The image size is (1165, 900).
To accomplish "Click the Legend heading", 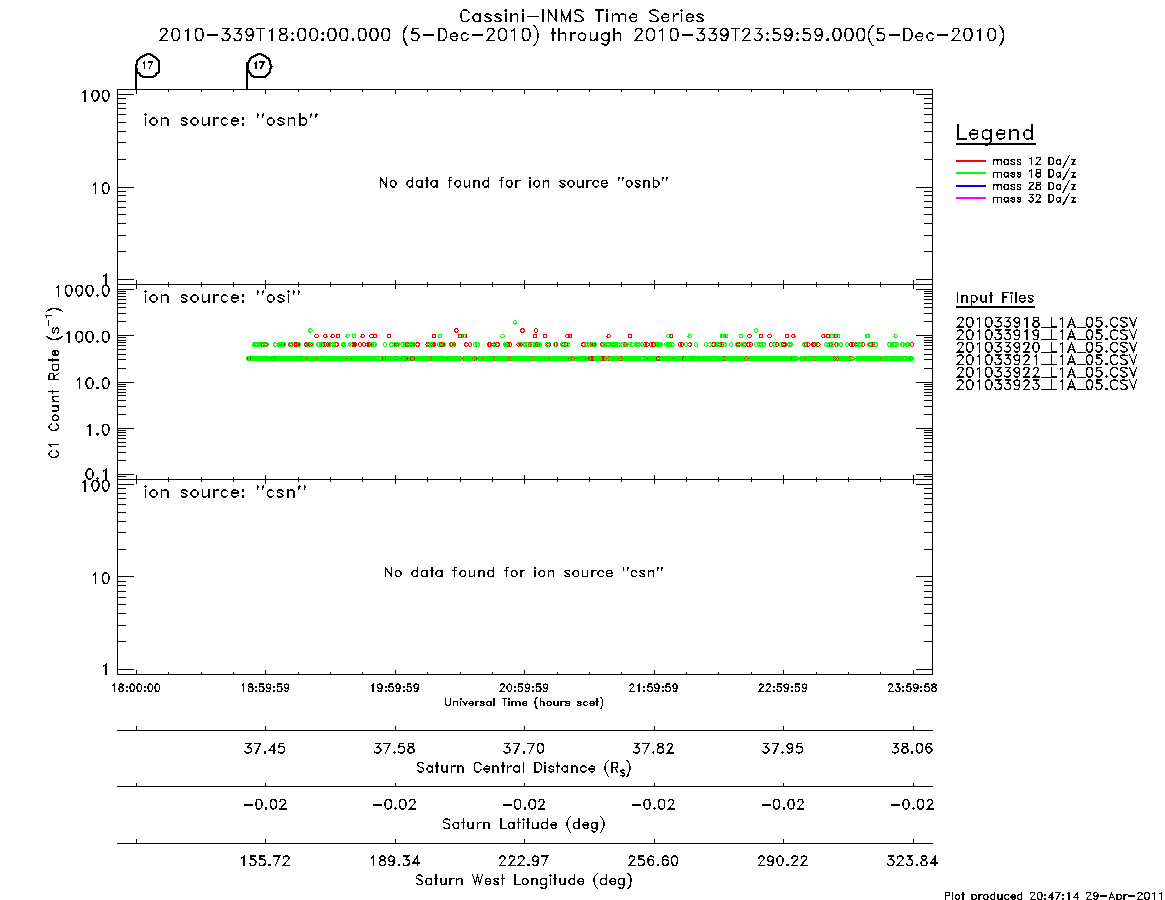I will click(x=995, y=133).
